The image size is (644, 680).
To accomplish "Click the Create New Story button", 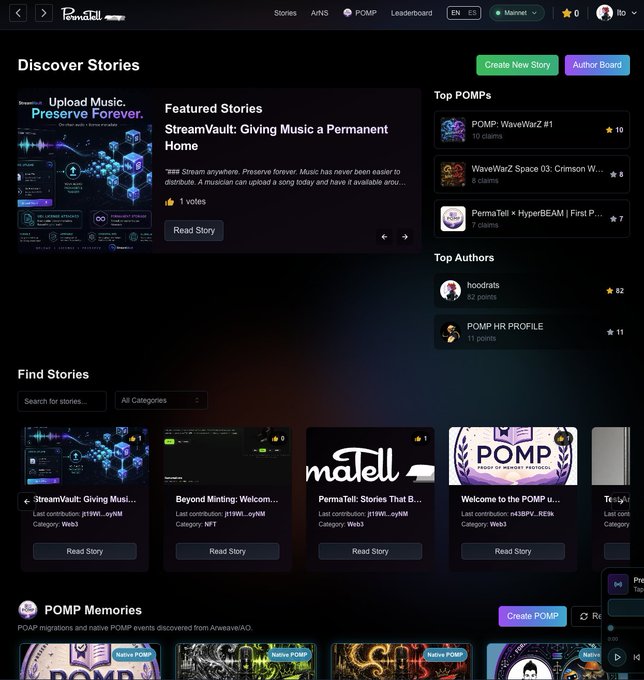I will (517, 65).
